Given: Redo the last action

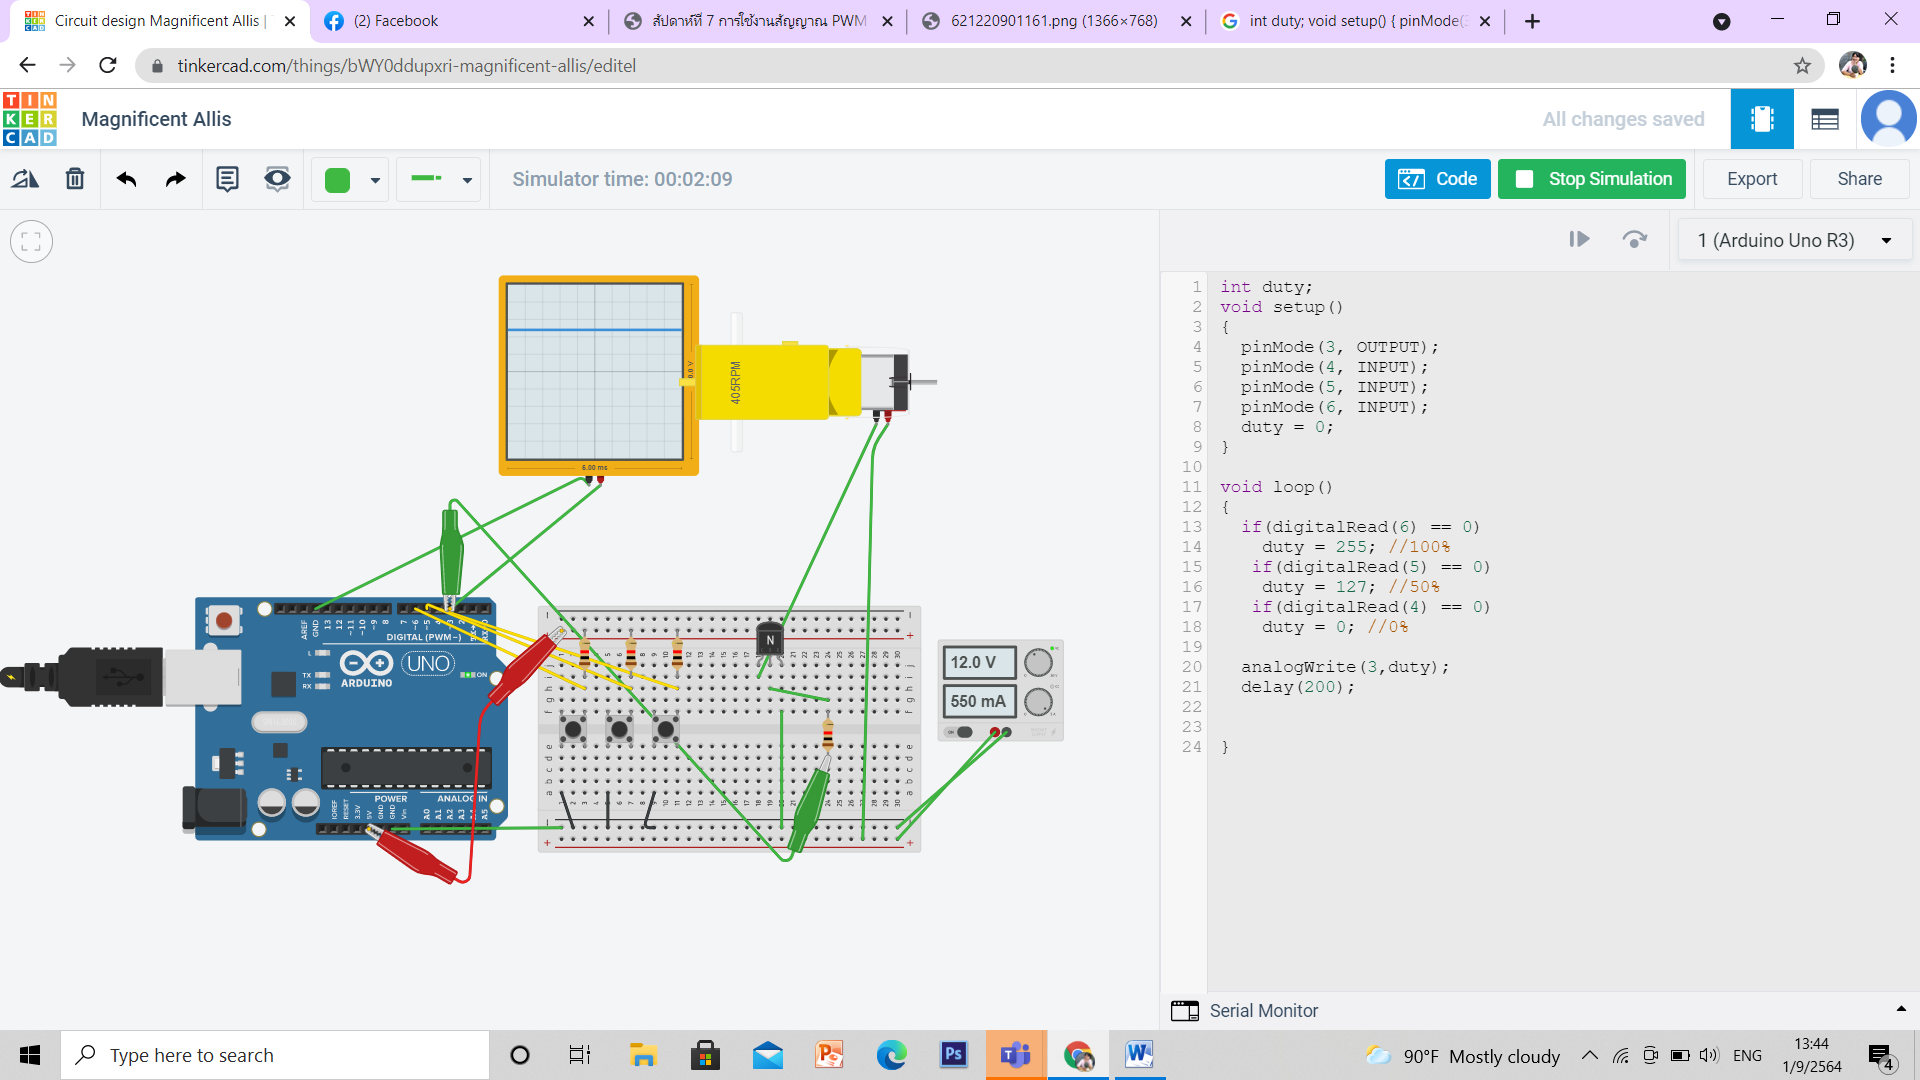Looking at the screenshot, I should [x=176, y=179].
